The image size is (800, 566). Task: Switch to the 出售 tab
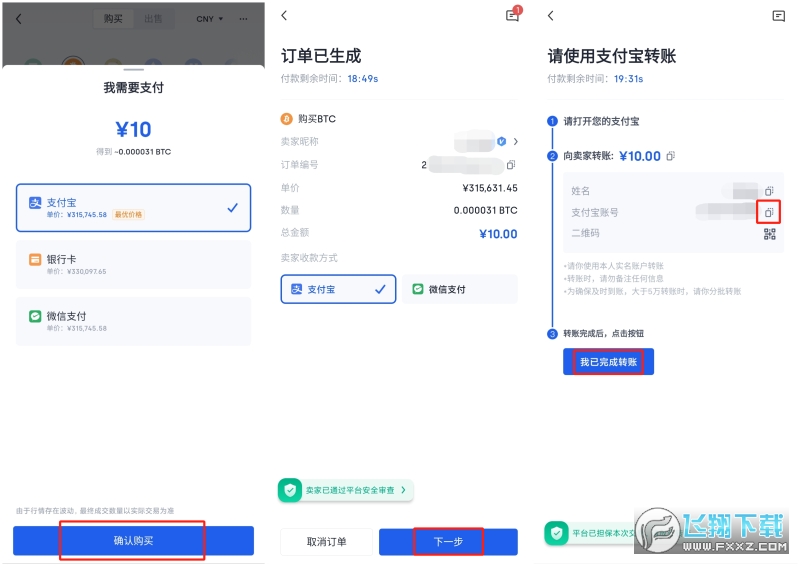click(154, 19)
